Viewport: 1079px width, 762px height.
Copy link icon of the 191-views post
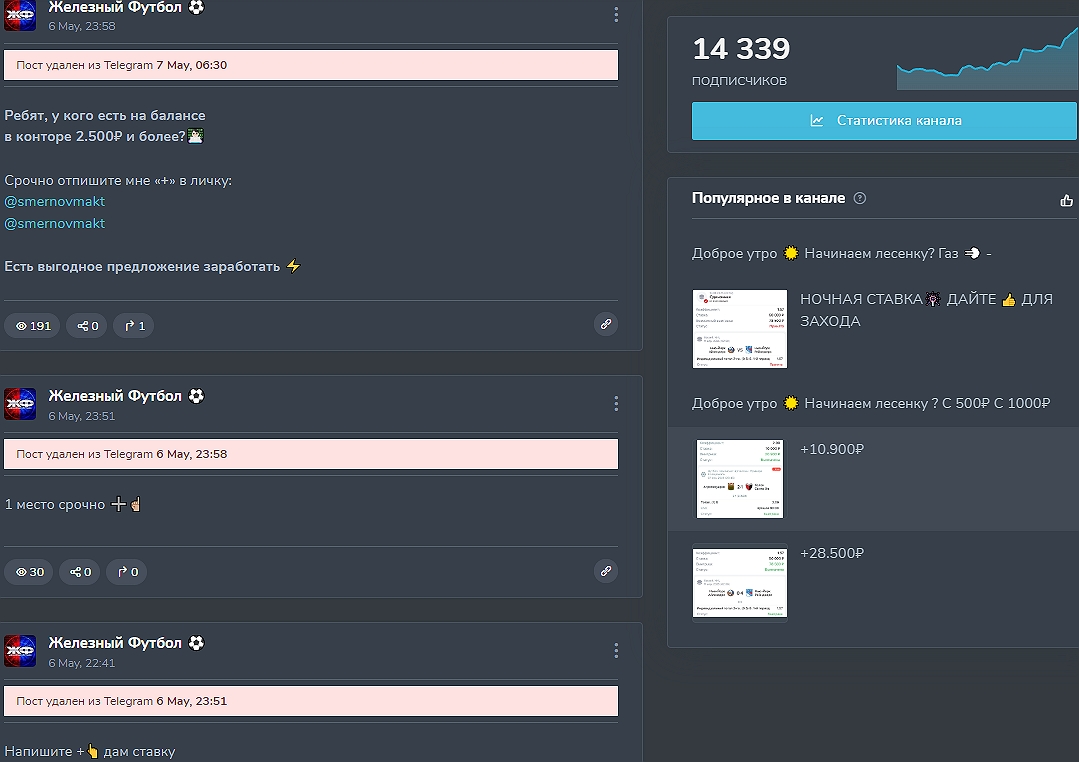click(605, 325)
